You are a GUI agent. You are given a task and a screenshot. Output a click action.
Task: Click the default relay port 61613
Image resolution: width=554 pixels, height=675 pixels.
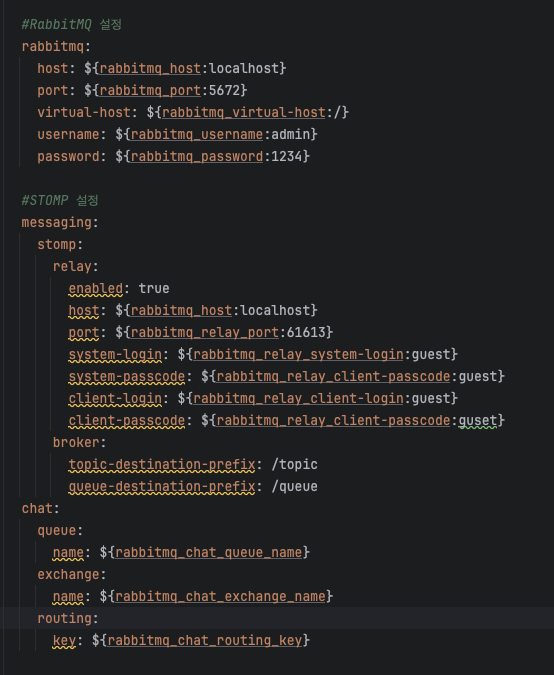point(306,332)
